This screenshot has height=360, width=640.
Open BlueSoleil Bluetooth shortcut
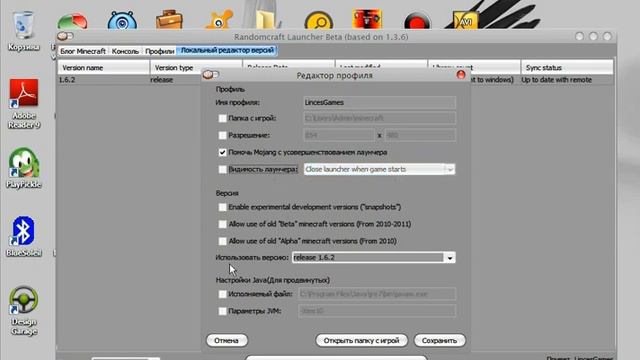pyautogui.click(x=24, y=236)
